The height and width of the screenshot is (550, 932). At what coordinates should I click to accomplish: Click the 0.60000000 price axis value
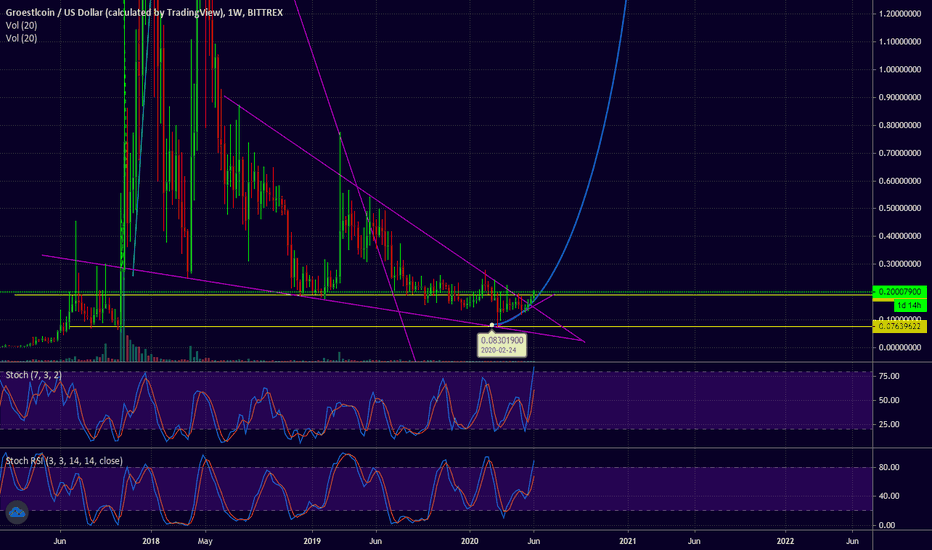tap(900, 181)
